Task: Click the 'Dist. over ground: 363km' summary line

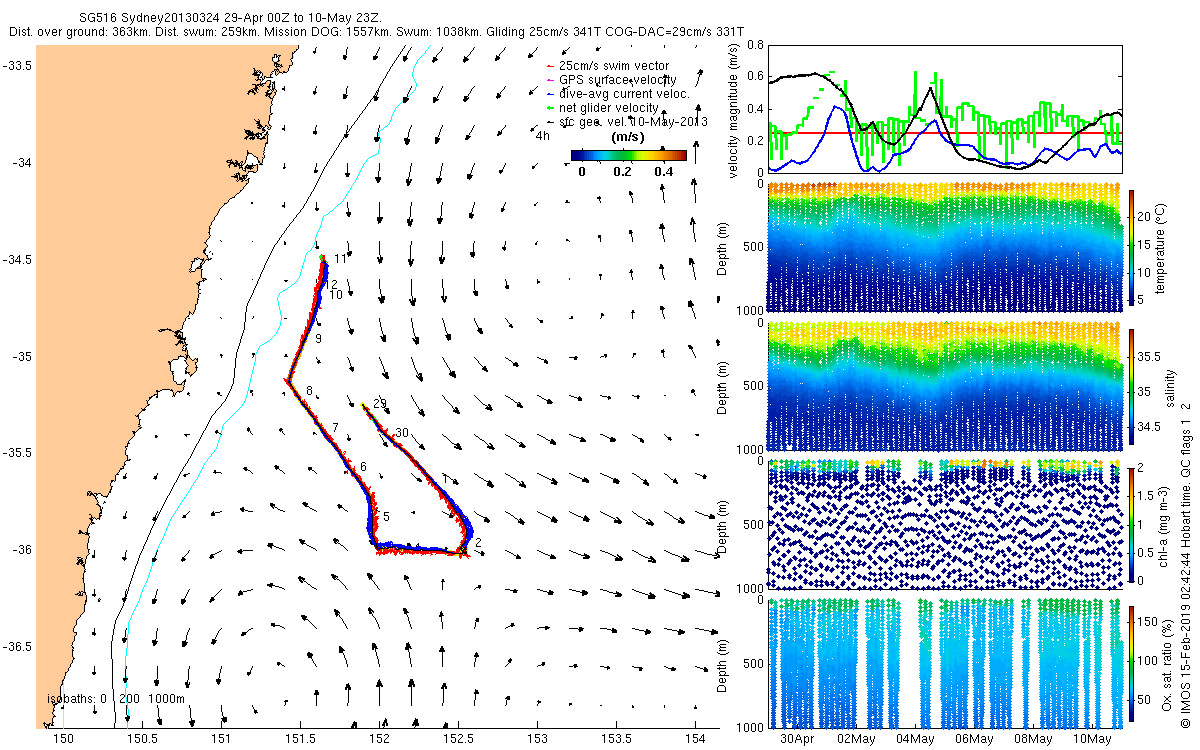Action: pyautogui.click(x=376, y=32)
